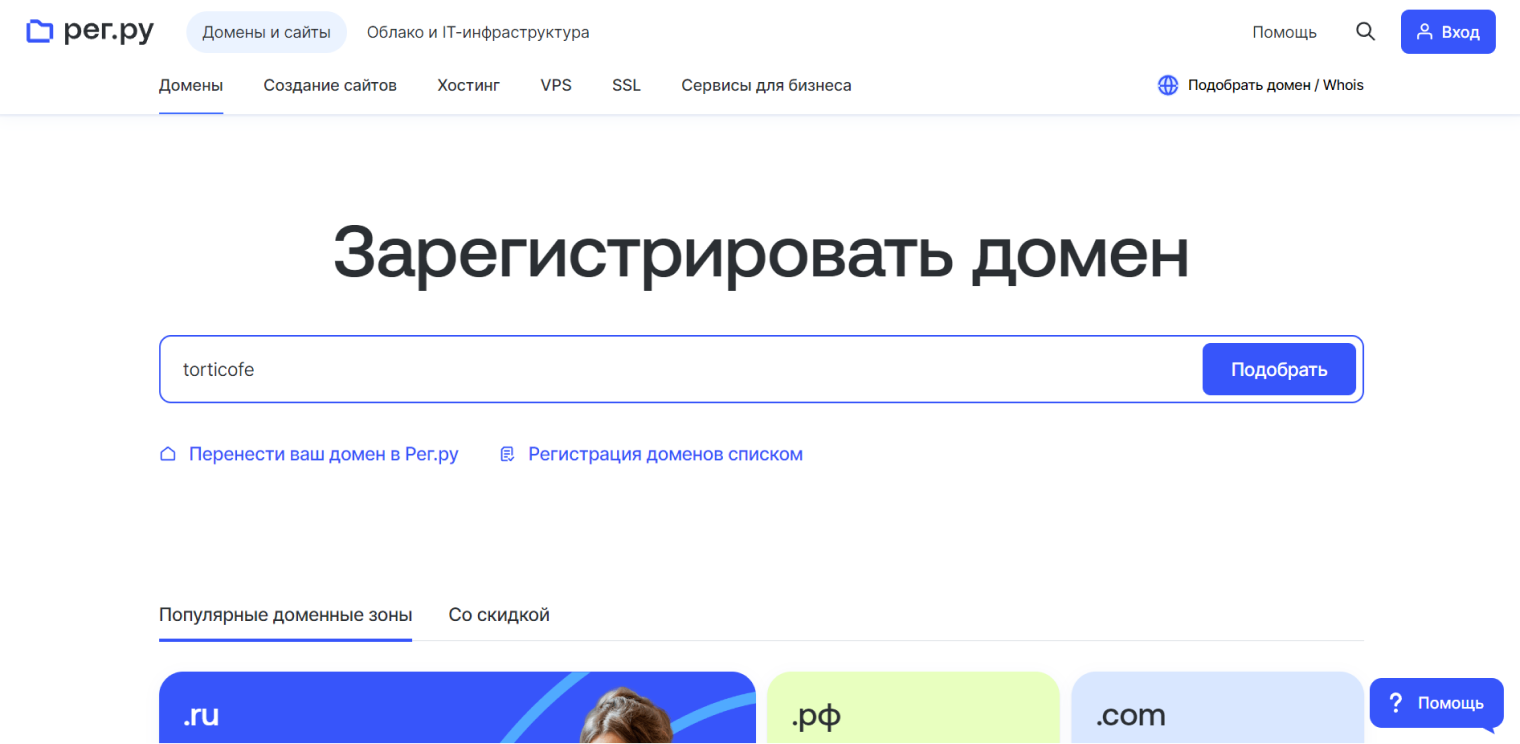The height and width of the screenshot is (744, 1520).
Task: Open the Создание сайтов menu
Action: tap(330, 85)
